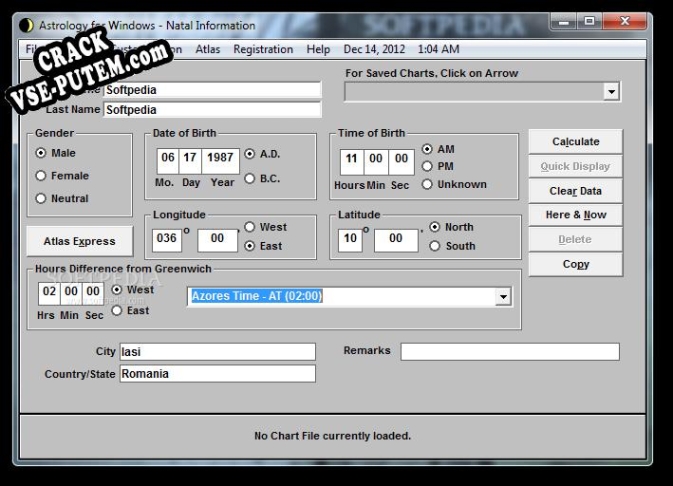Click the City field containing Iasi
This screenshot has width=673, height=486.
click(x=218, y=352)
